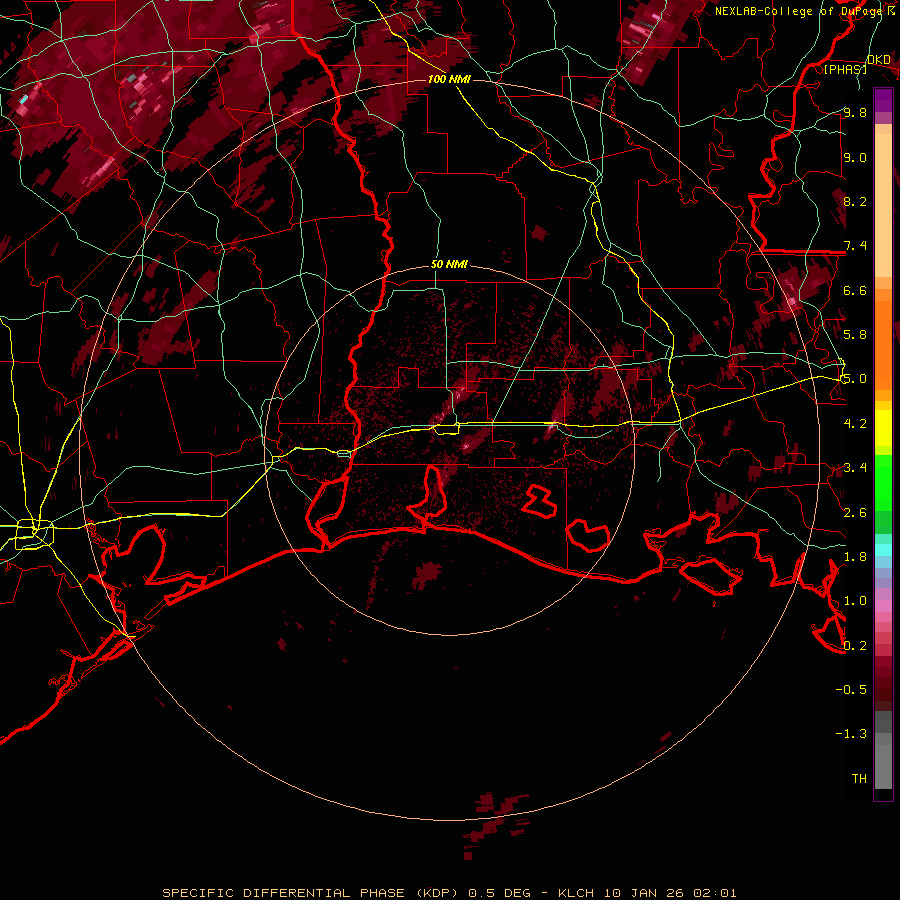Click the '1.8' scale value
Screen dimensions: 900x900
[855, 556]
